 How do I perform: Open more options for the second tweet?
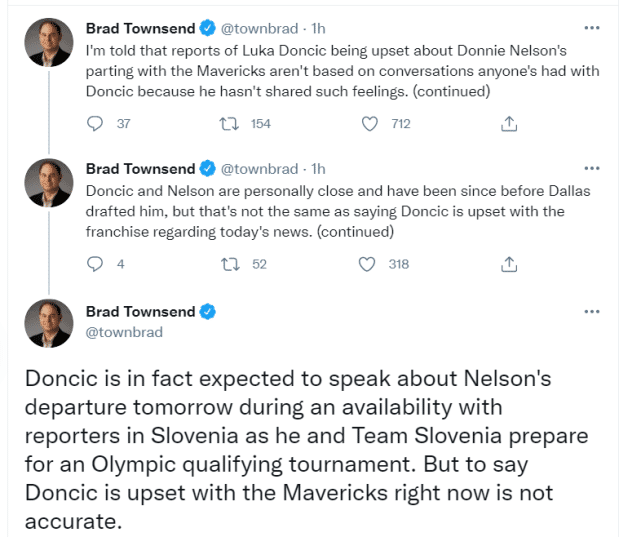click(x=592, y=168)
